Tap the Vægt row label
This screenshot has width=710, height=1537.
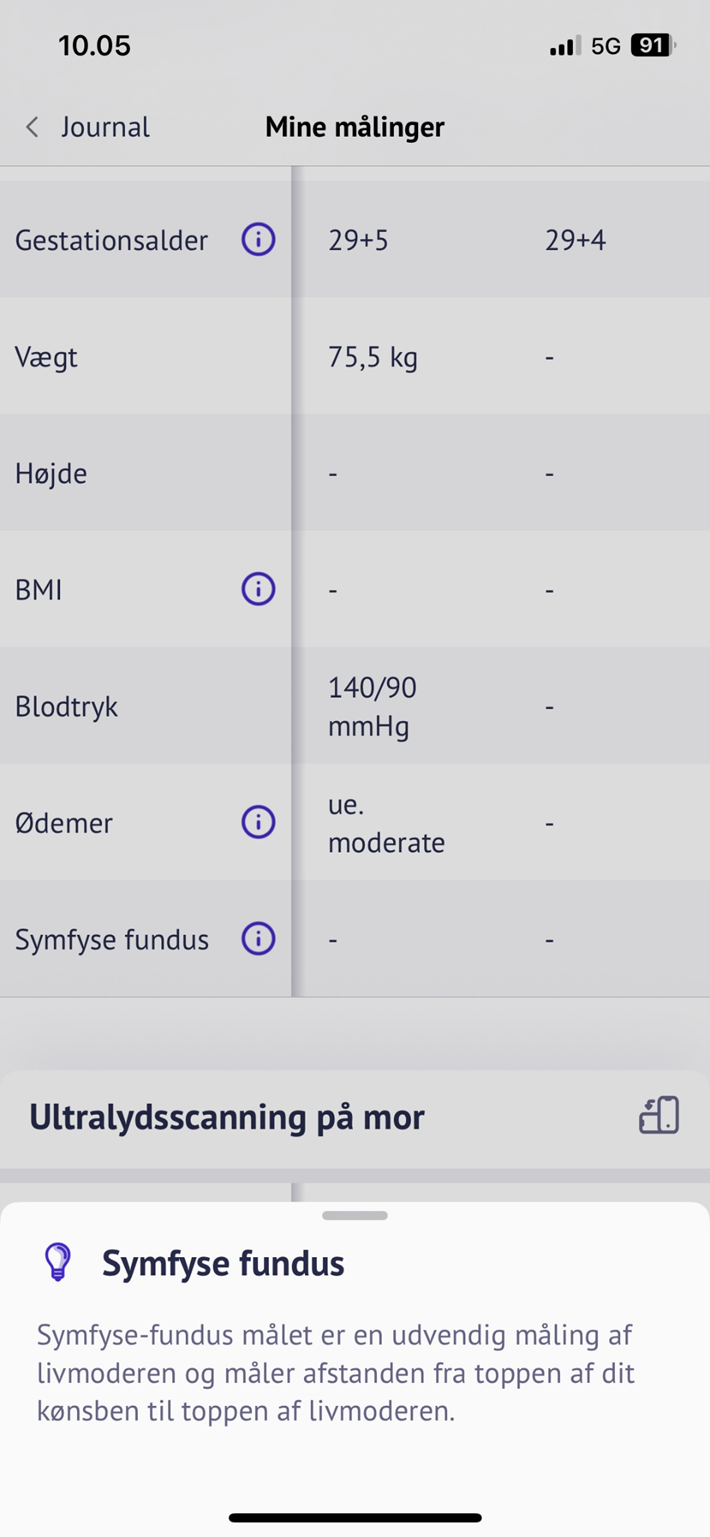click(x=45, y=357)
